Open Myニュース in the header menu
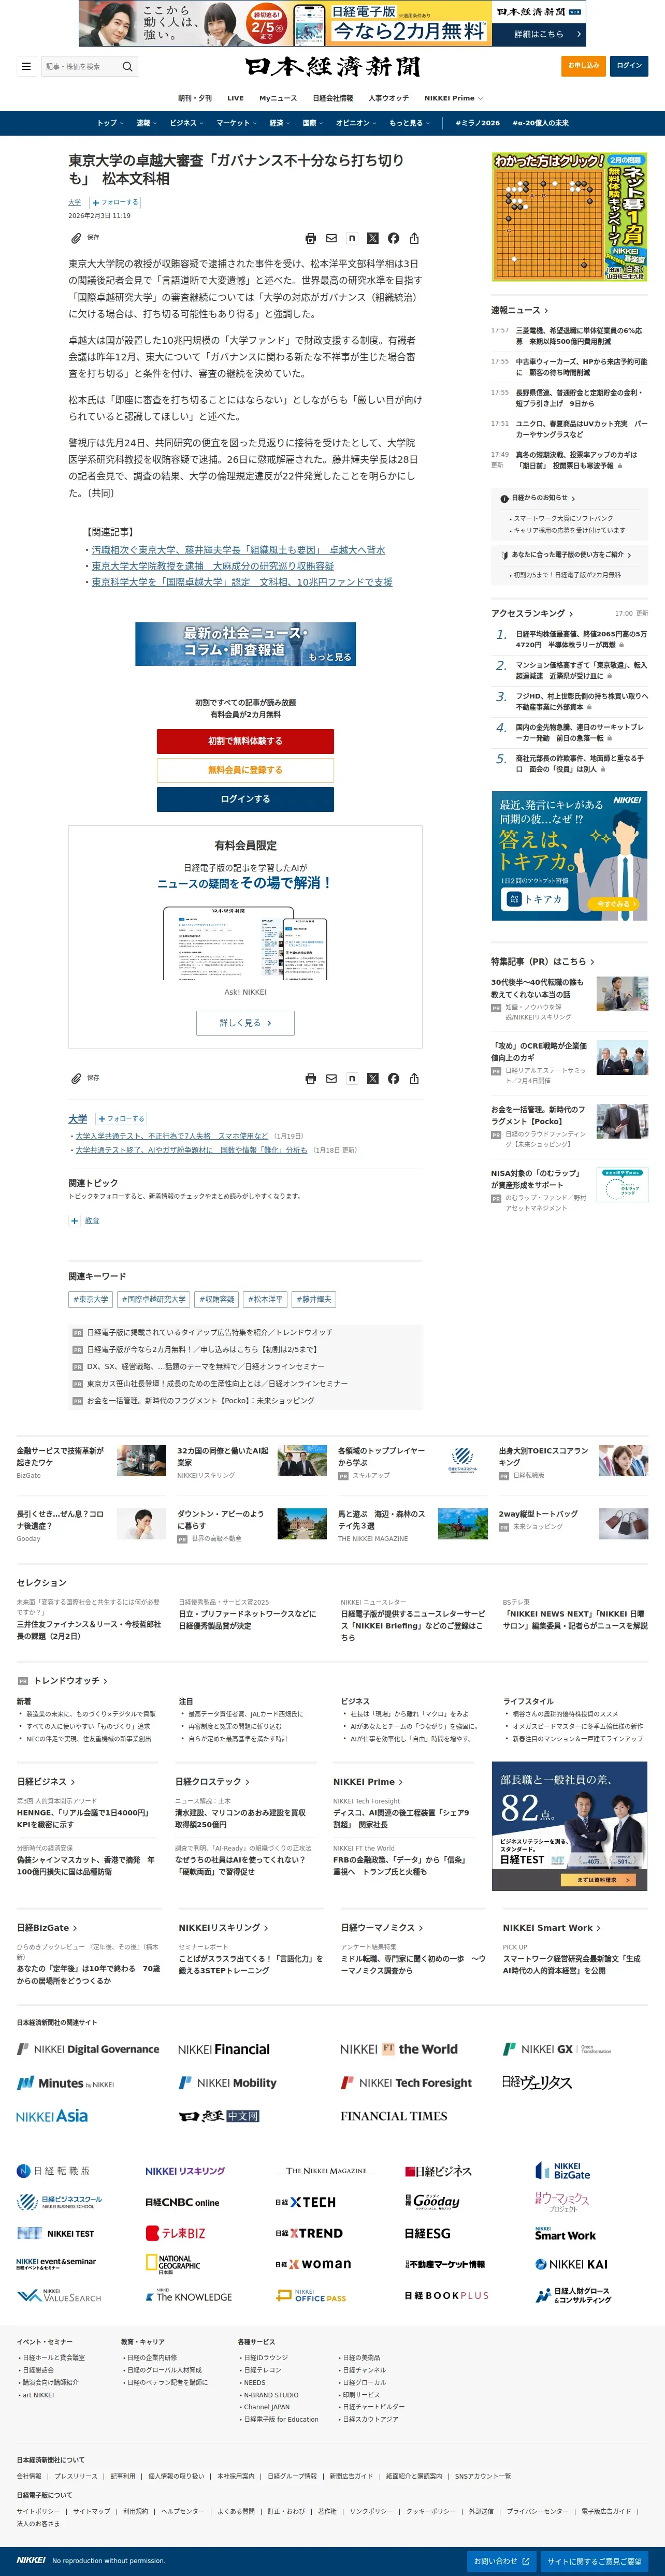Screen dimensions: 665x2576 (x=278, y=98)
